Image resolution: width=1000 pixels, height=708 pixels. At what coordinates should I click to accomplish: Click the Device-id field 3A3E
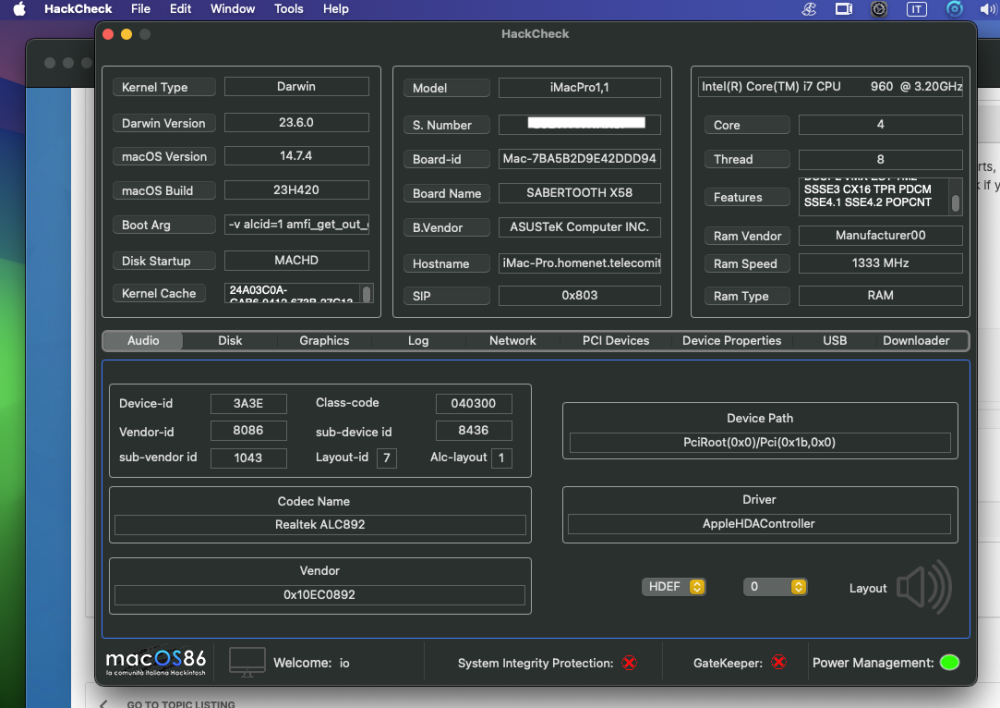[x=248, y=404]
